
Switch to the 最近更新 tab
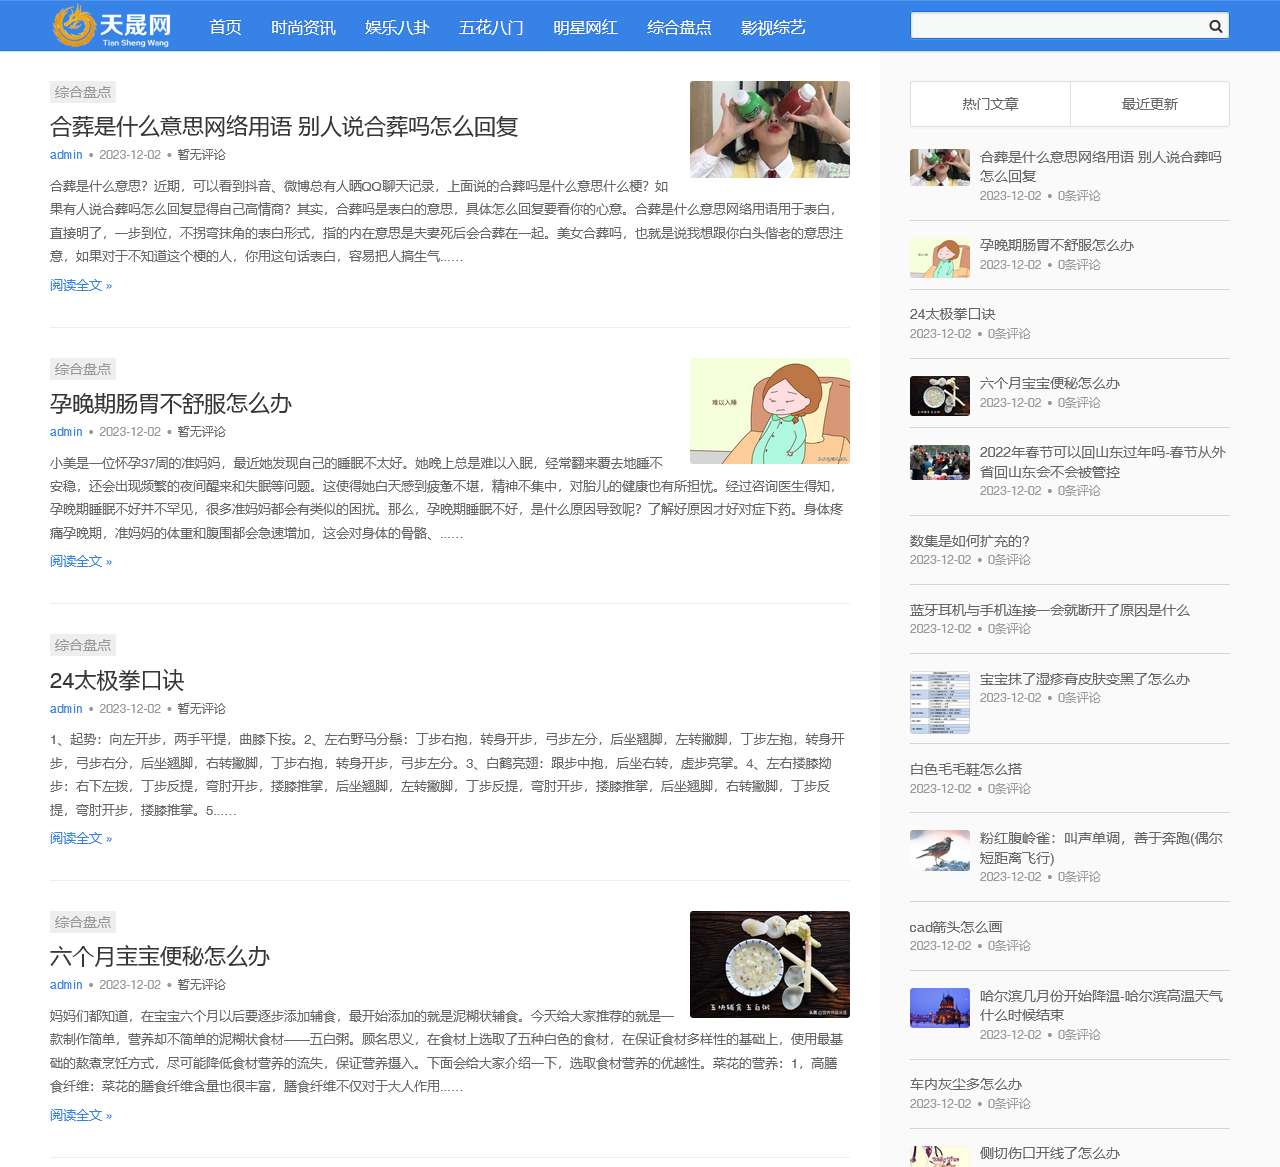point(1149,104)
